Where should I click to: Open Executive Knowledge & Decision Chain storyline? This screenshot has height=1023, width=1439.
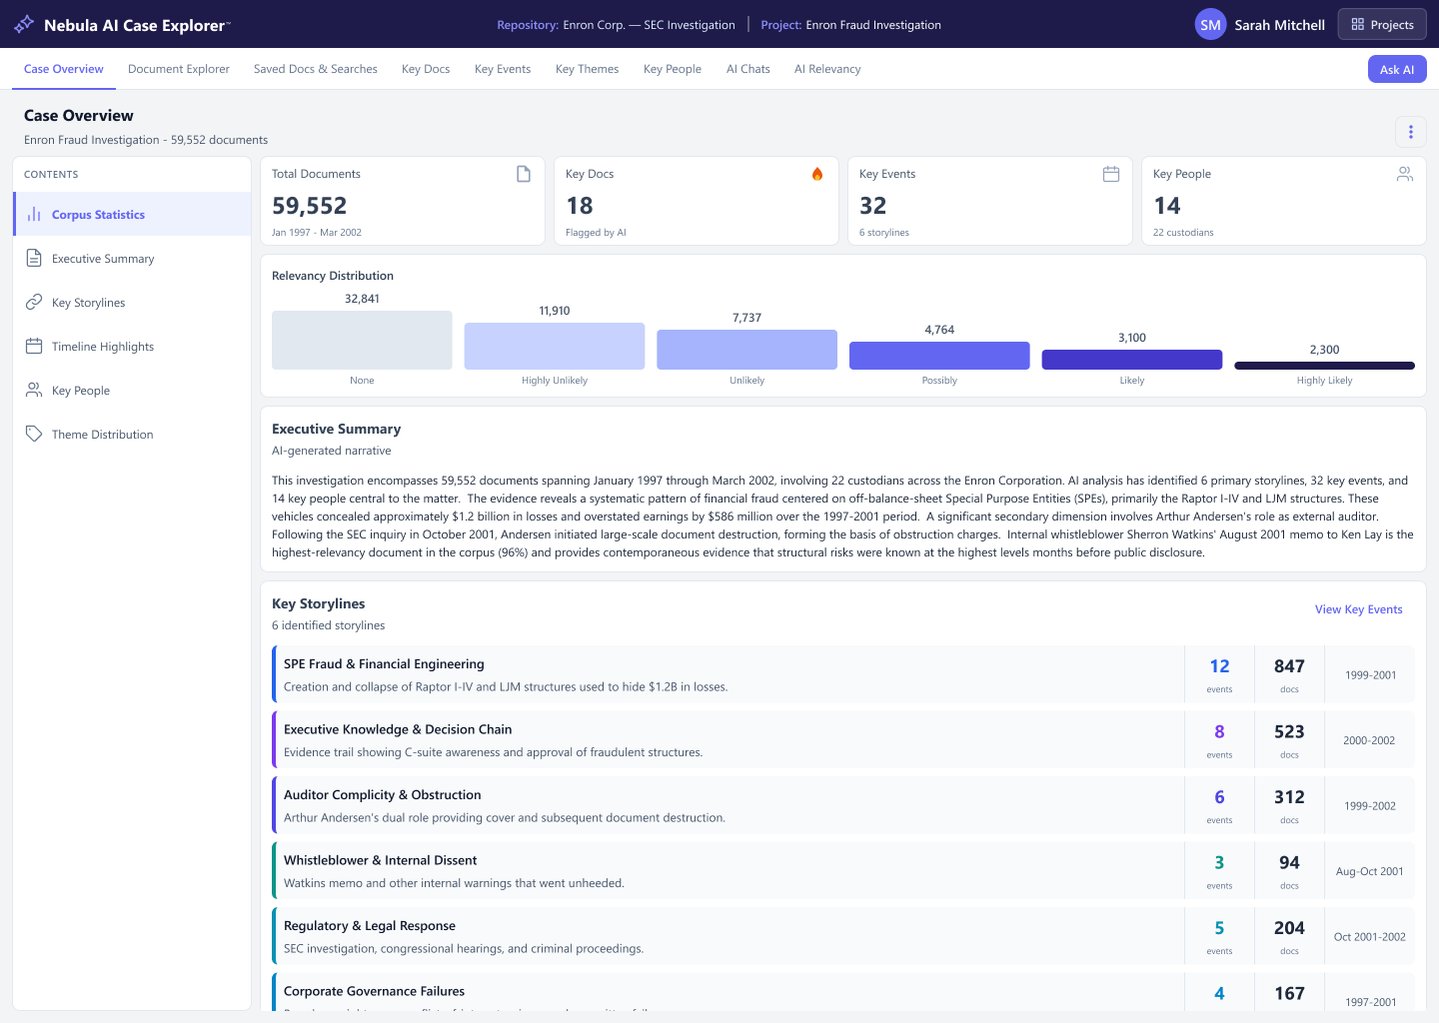(x=843, y=740)
